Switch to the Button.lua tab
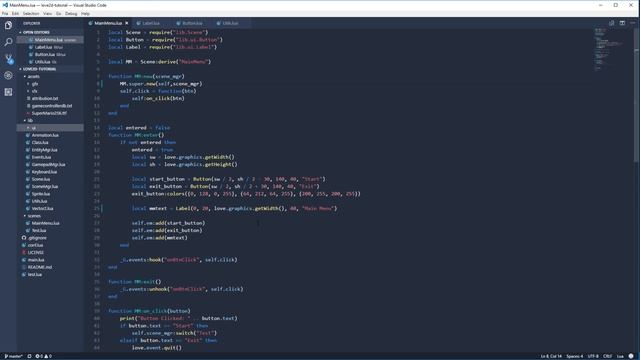 192,23
